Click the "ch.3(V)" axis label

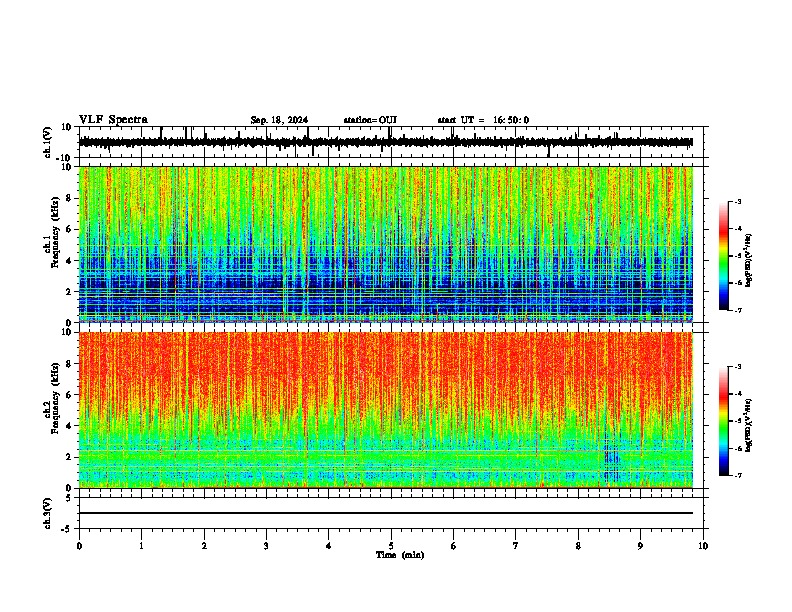point(48,513)
